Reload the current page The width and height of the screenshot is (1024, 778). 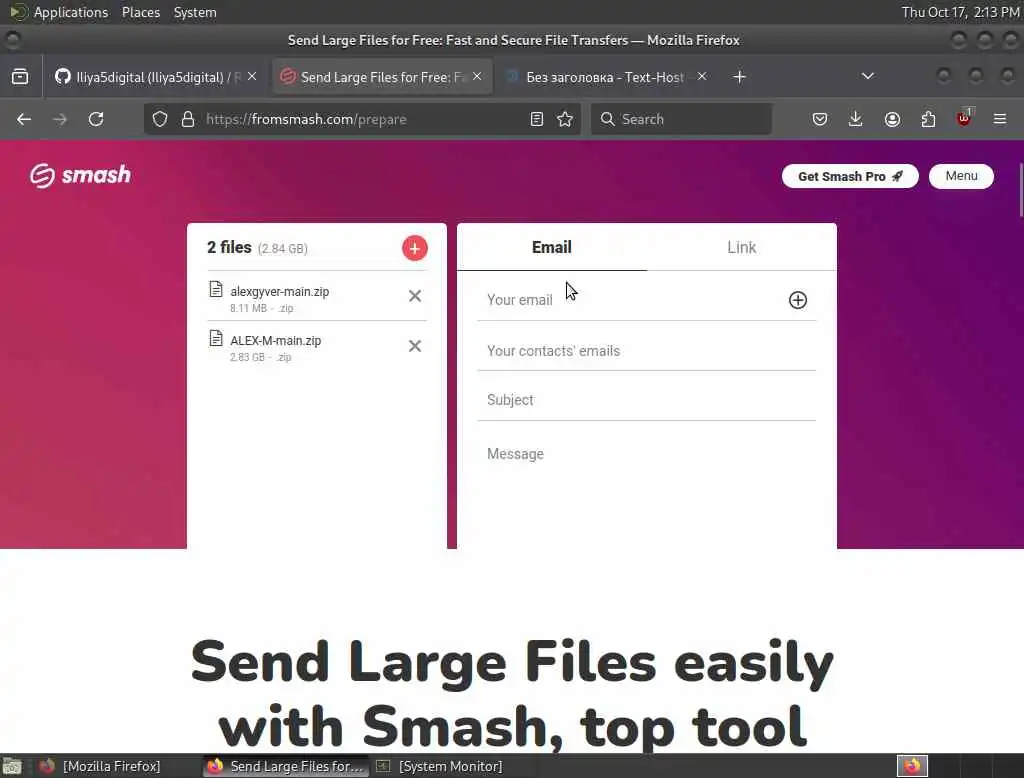(96, 119)
